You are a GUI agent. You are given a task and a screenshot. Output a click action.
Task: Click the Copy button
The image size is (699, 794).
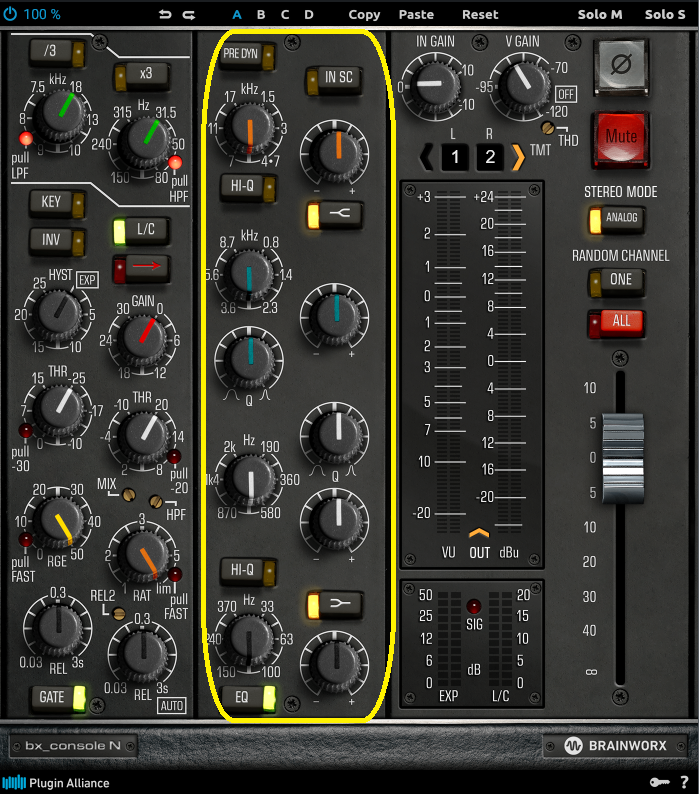tap(364, 15)
